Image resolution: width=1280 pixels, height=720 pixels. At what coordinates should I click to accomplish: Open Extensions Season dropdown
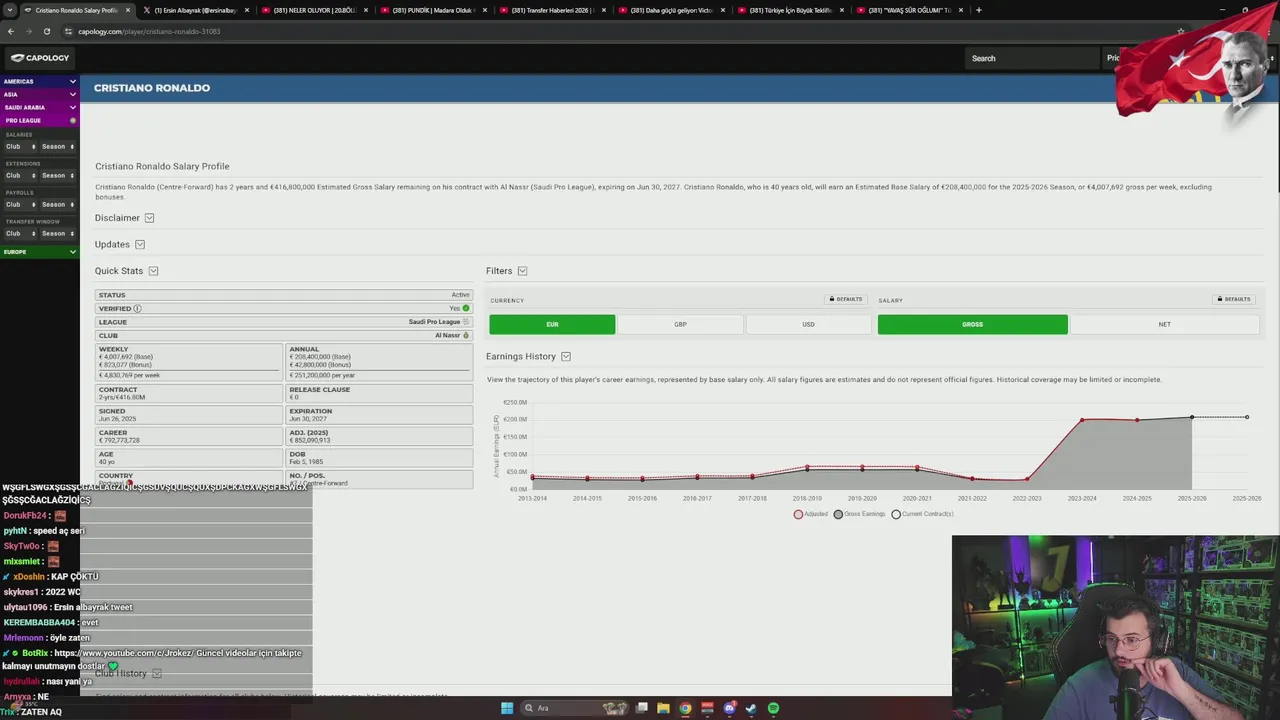pyautogui.click(x=57, y=176)
